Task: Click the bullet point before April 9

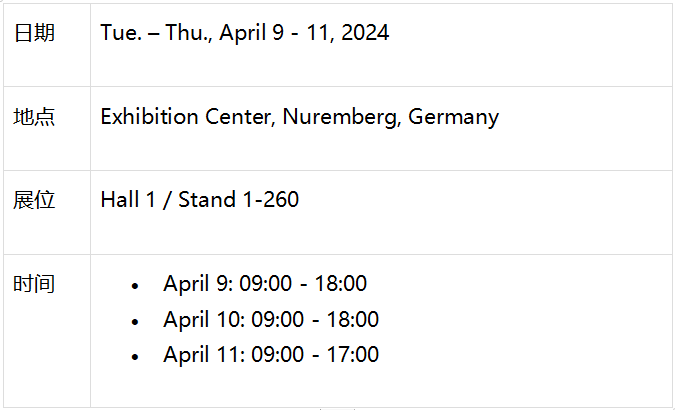Action: pos(135,286)
